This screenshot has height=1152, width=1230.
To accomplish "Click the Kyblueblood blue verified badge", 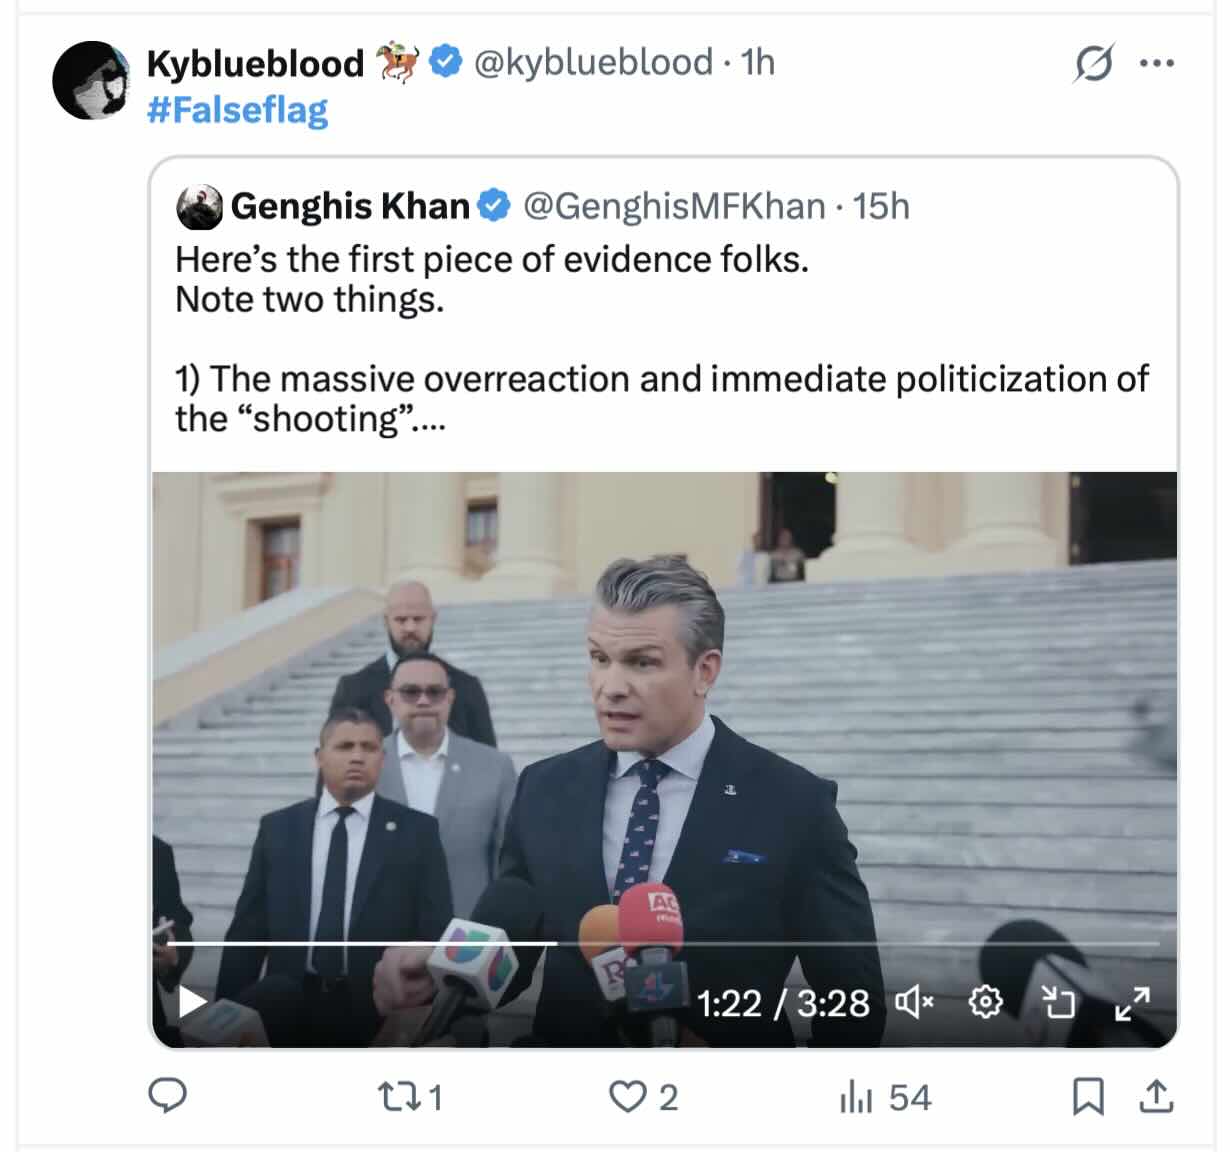I will [x=445, y=62].
